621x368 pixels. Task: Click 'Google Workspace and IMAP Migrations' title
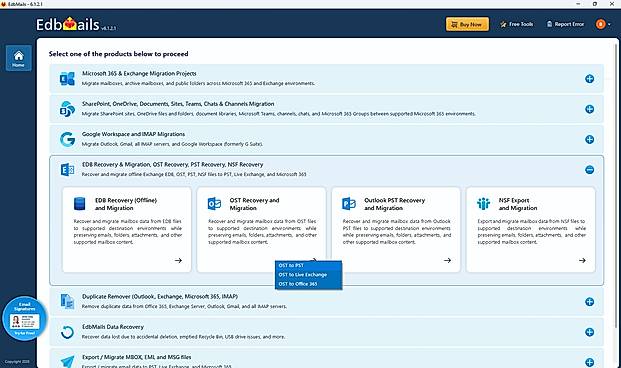click(133, 134)
